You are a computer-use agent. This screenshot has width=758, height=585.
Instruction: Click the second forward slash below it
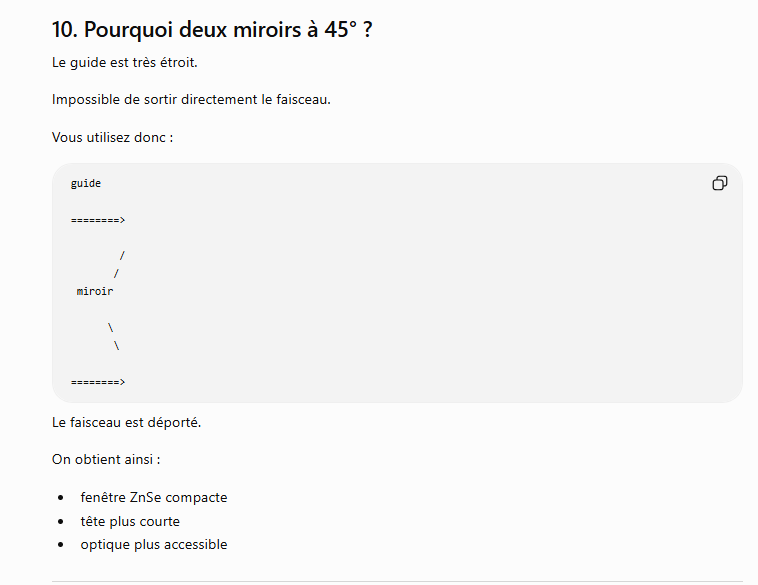[116, 274]
